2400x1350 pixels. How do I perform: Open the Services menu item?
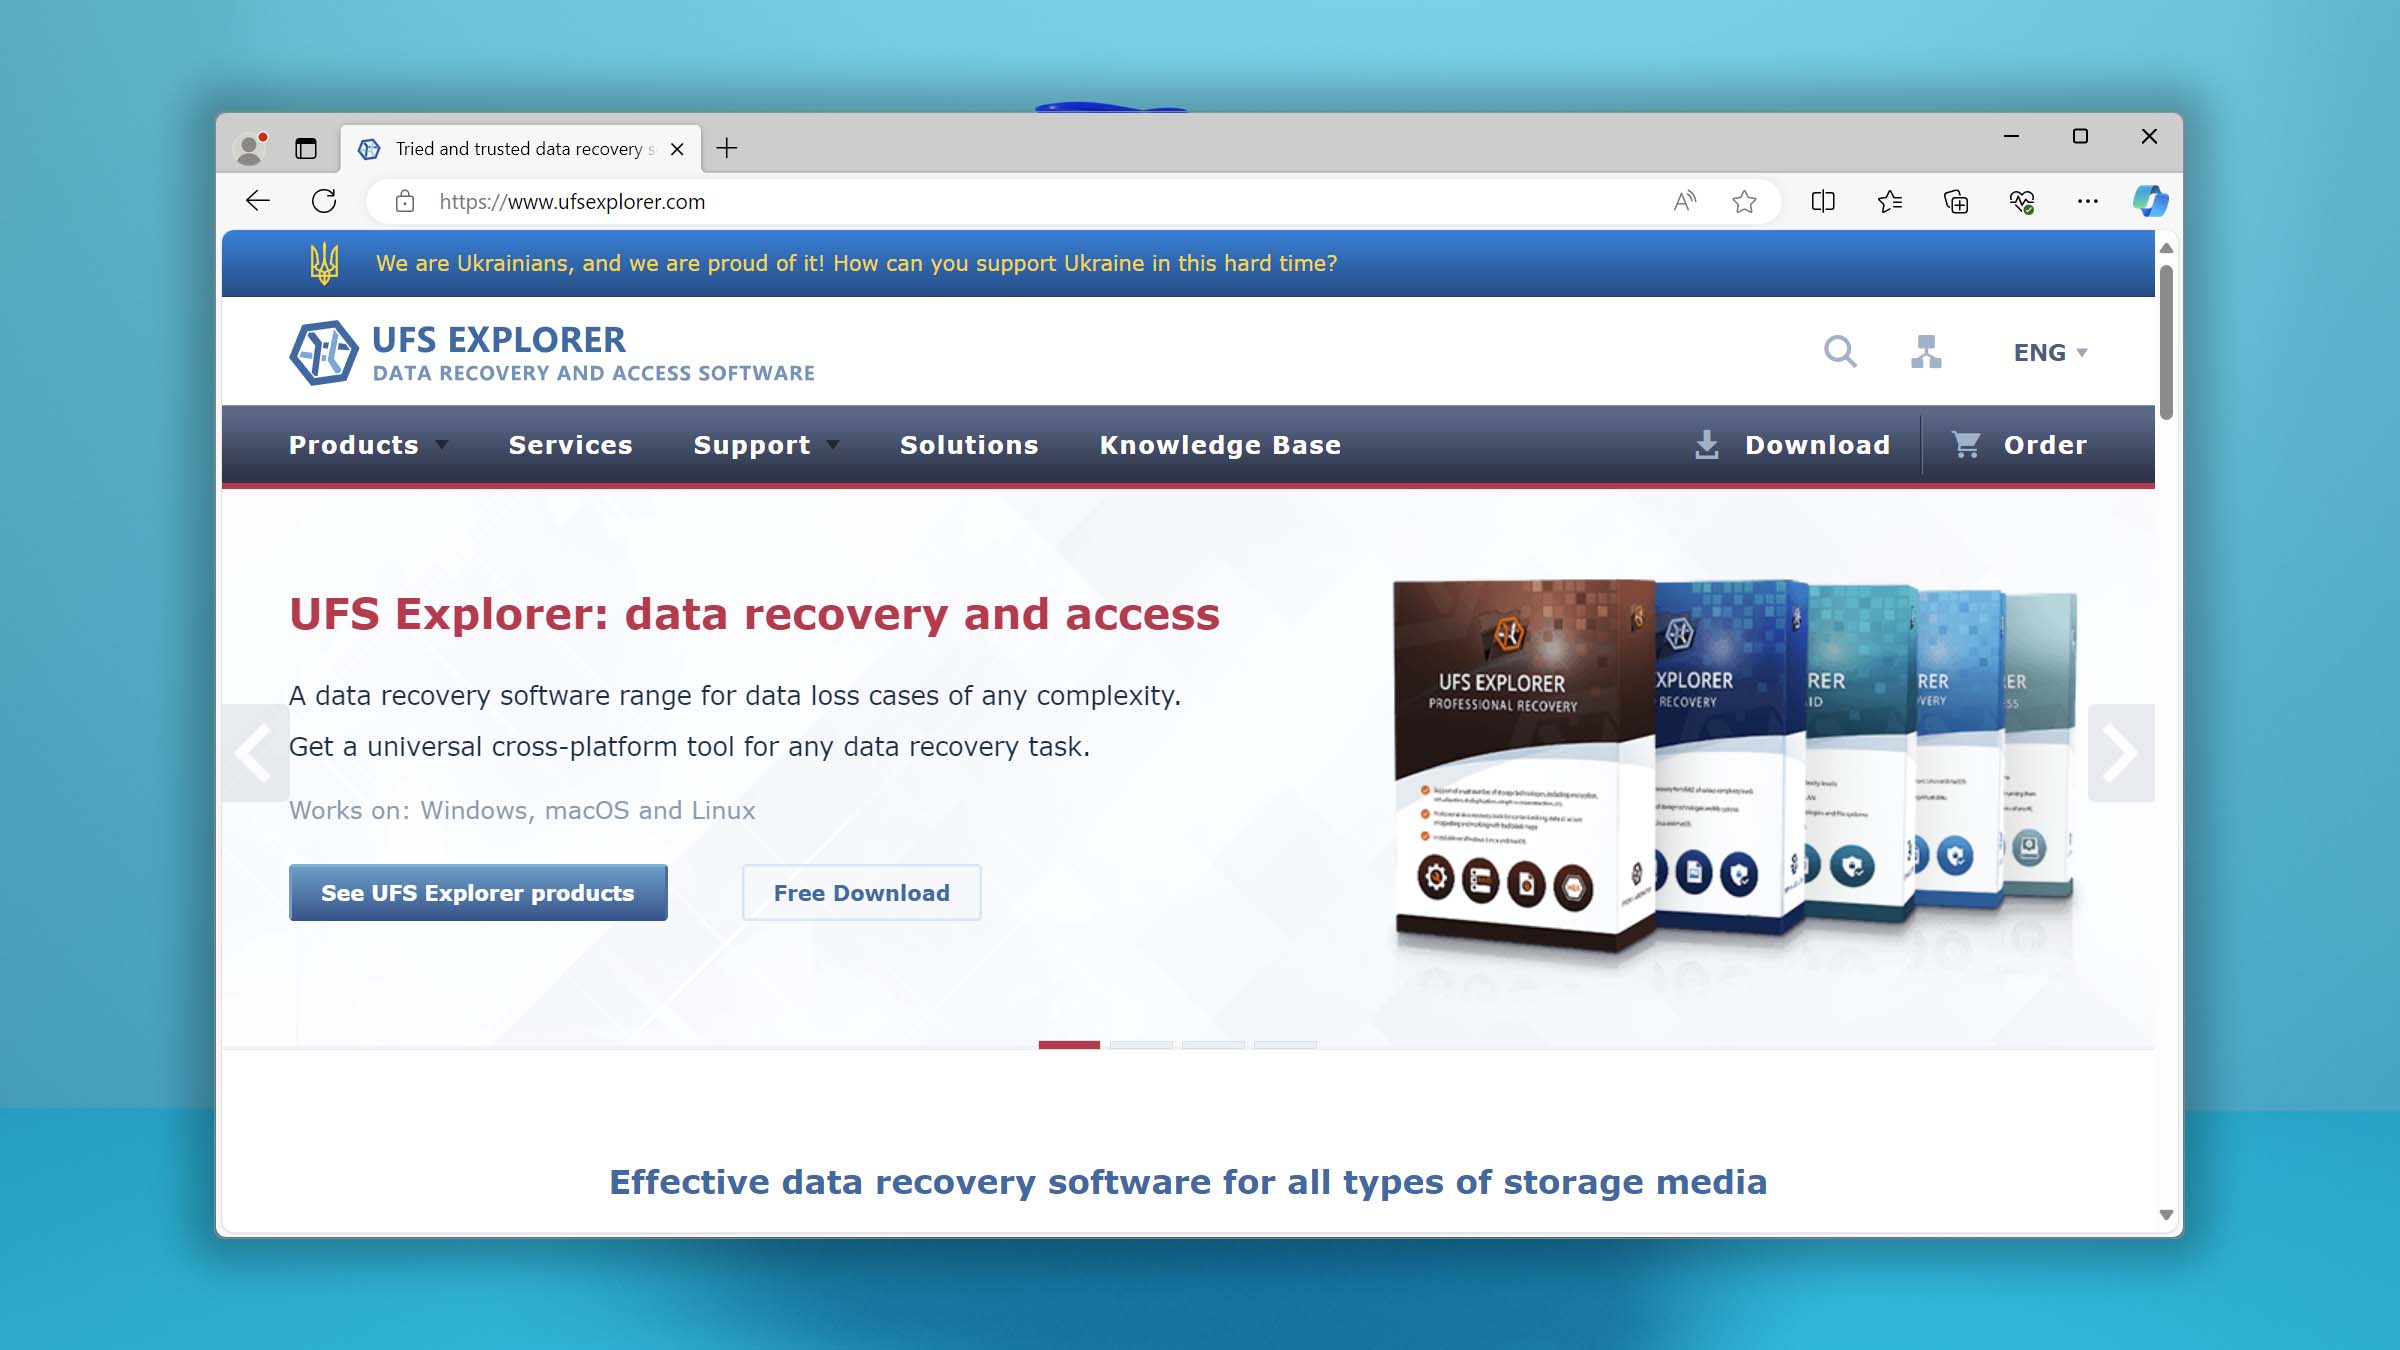(x=570, y=445)
